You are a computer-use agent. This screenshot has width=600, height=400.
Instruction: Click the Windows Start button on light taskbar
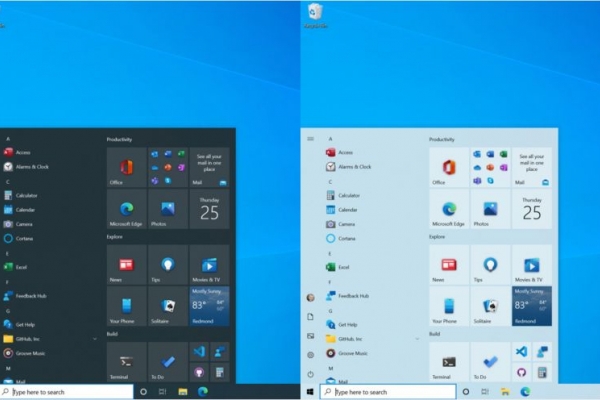[x=310, y=392]
